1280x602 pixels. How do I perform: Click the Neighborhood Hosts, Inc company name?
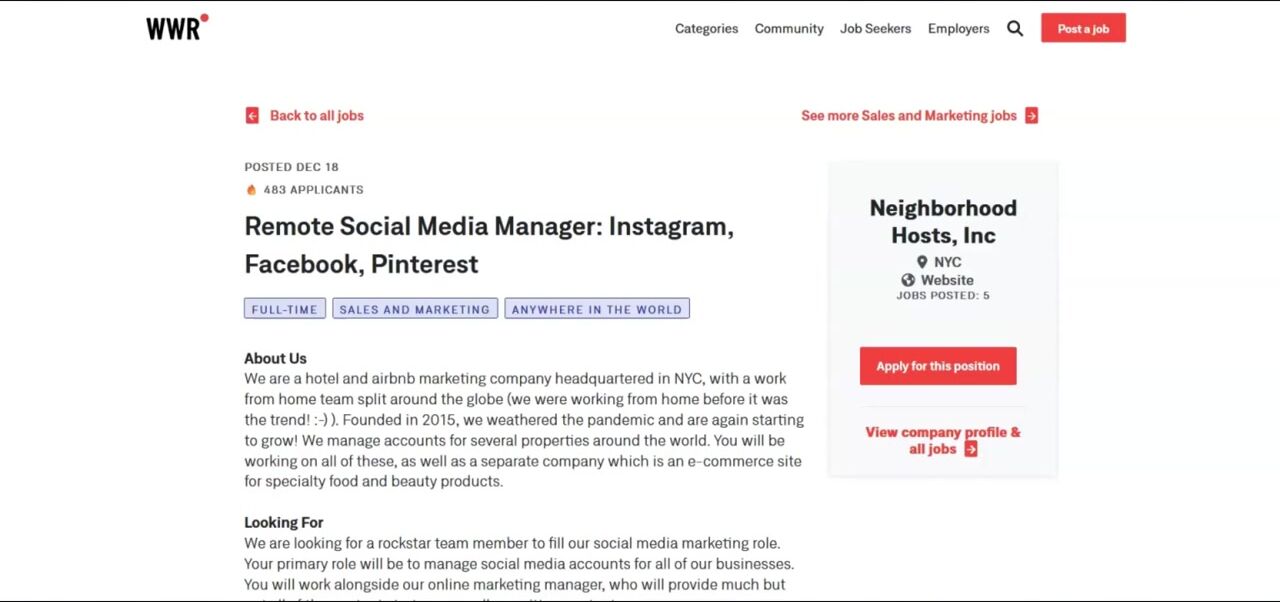(x=942, y=221)
